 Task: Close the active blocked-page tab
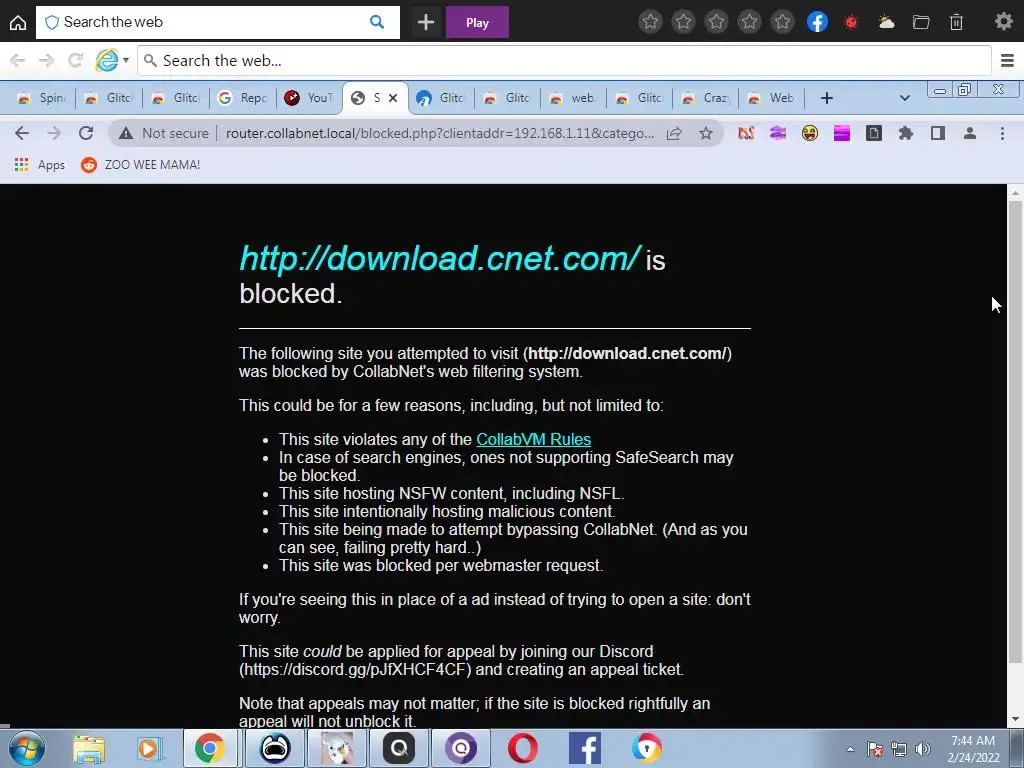(393, 98)
